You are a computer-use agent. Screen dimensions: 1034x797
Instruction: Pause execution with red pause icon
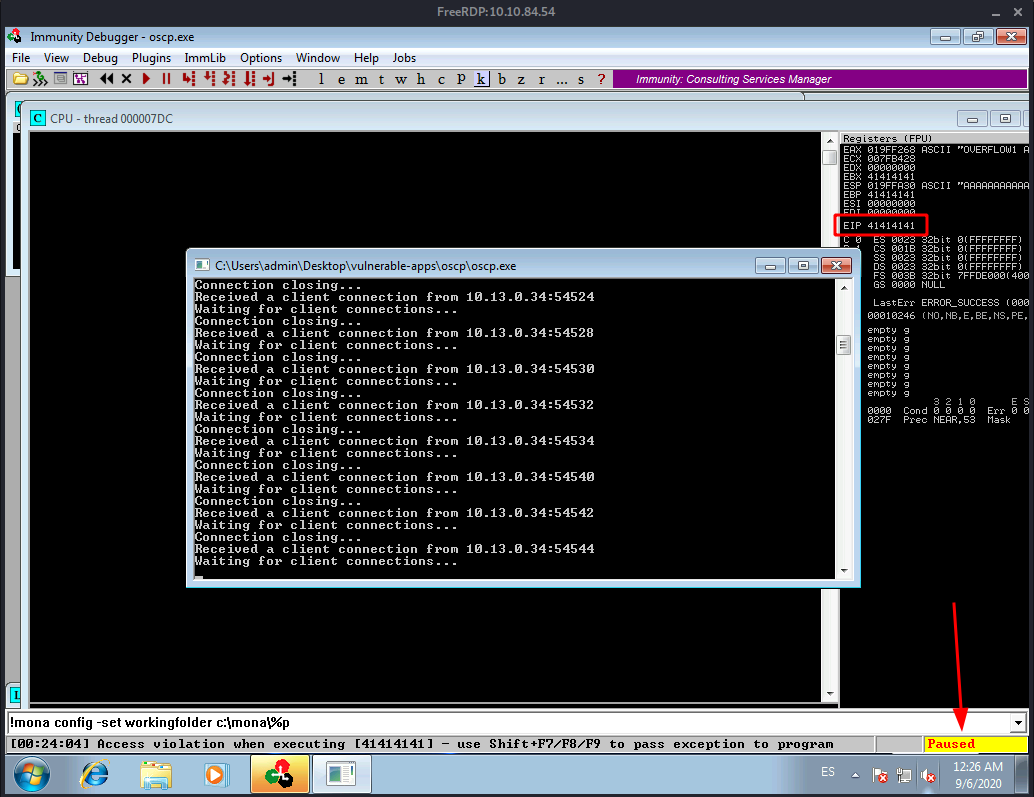pyautogui.click(x=166, y=79)
